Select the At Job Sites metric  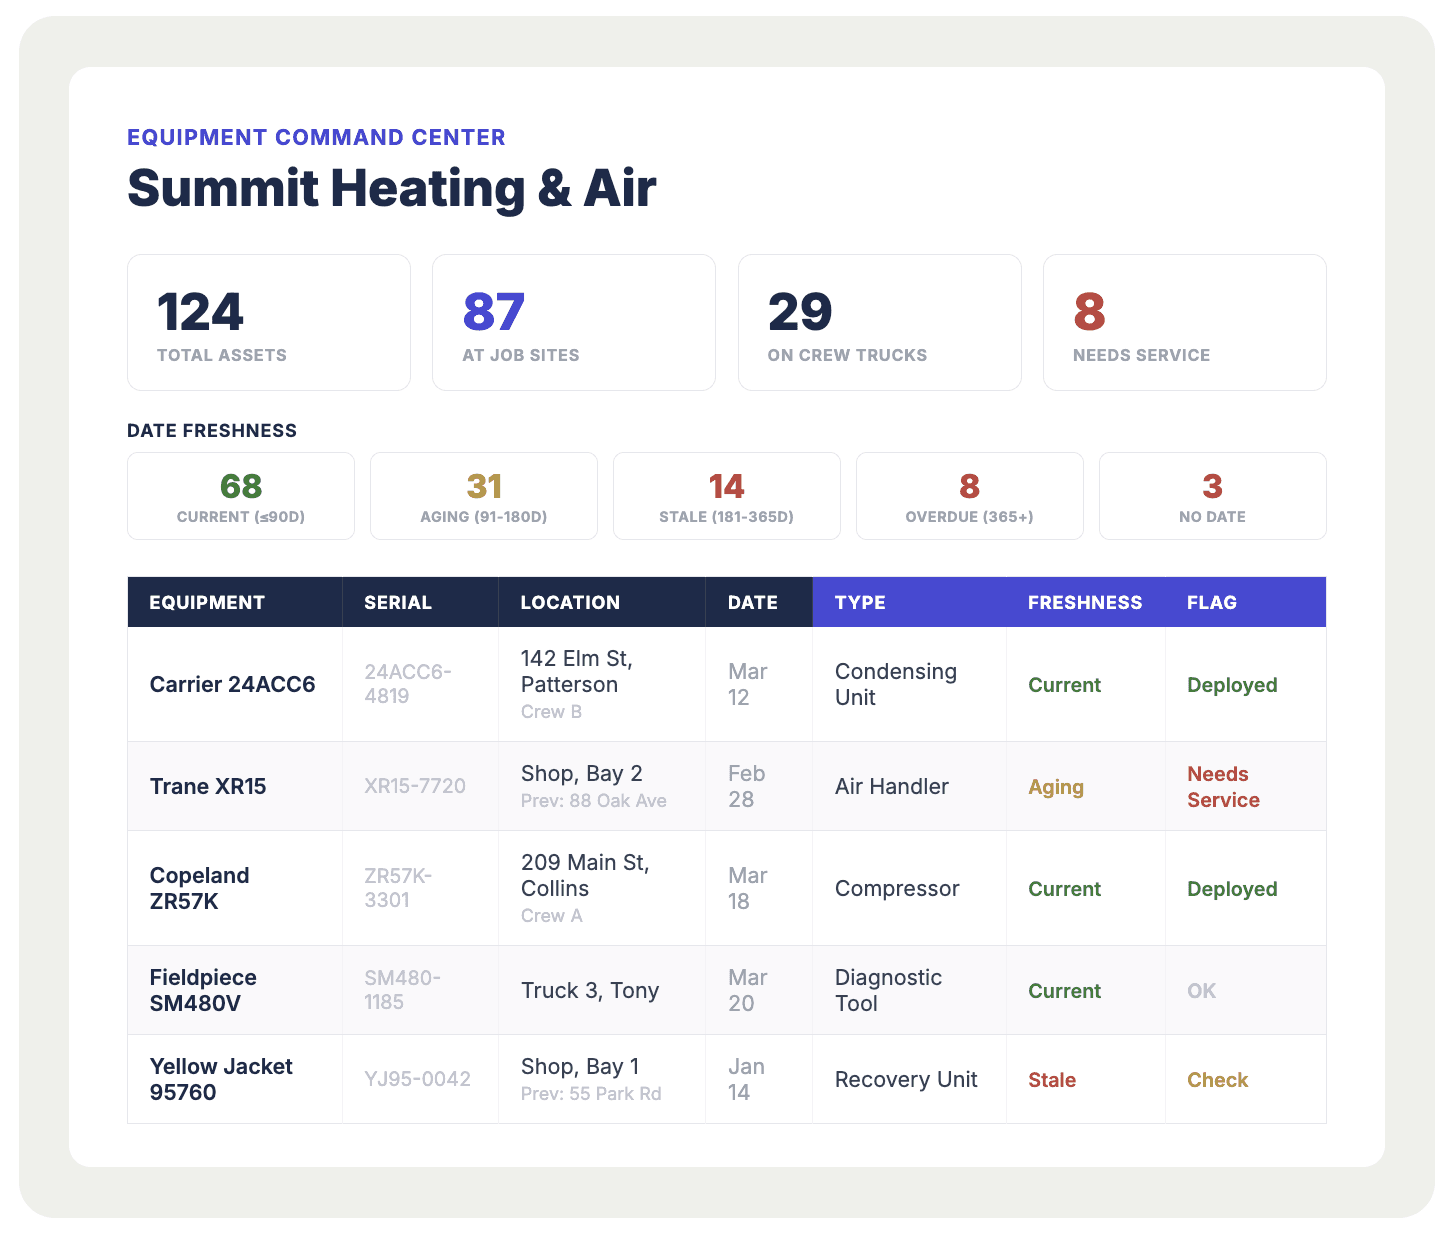click(x=573, y=322)
